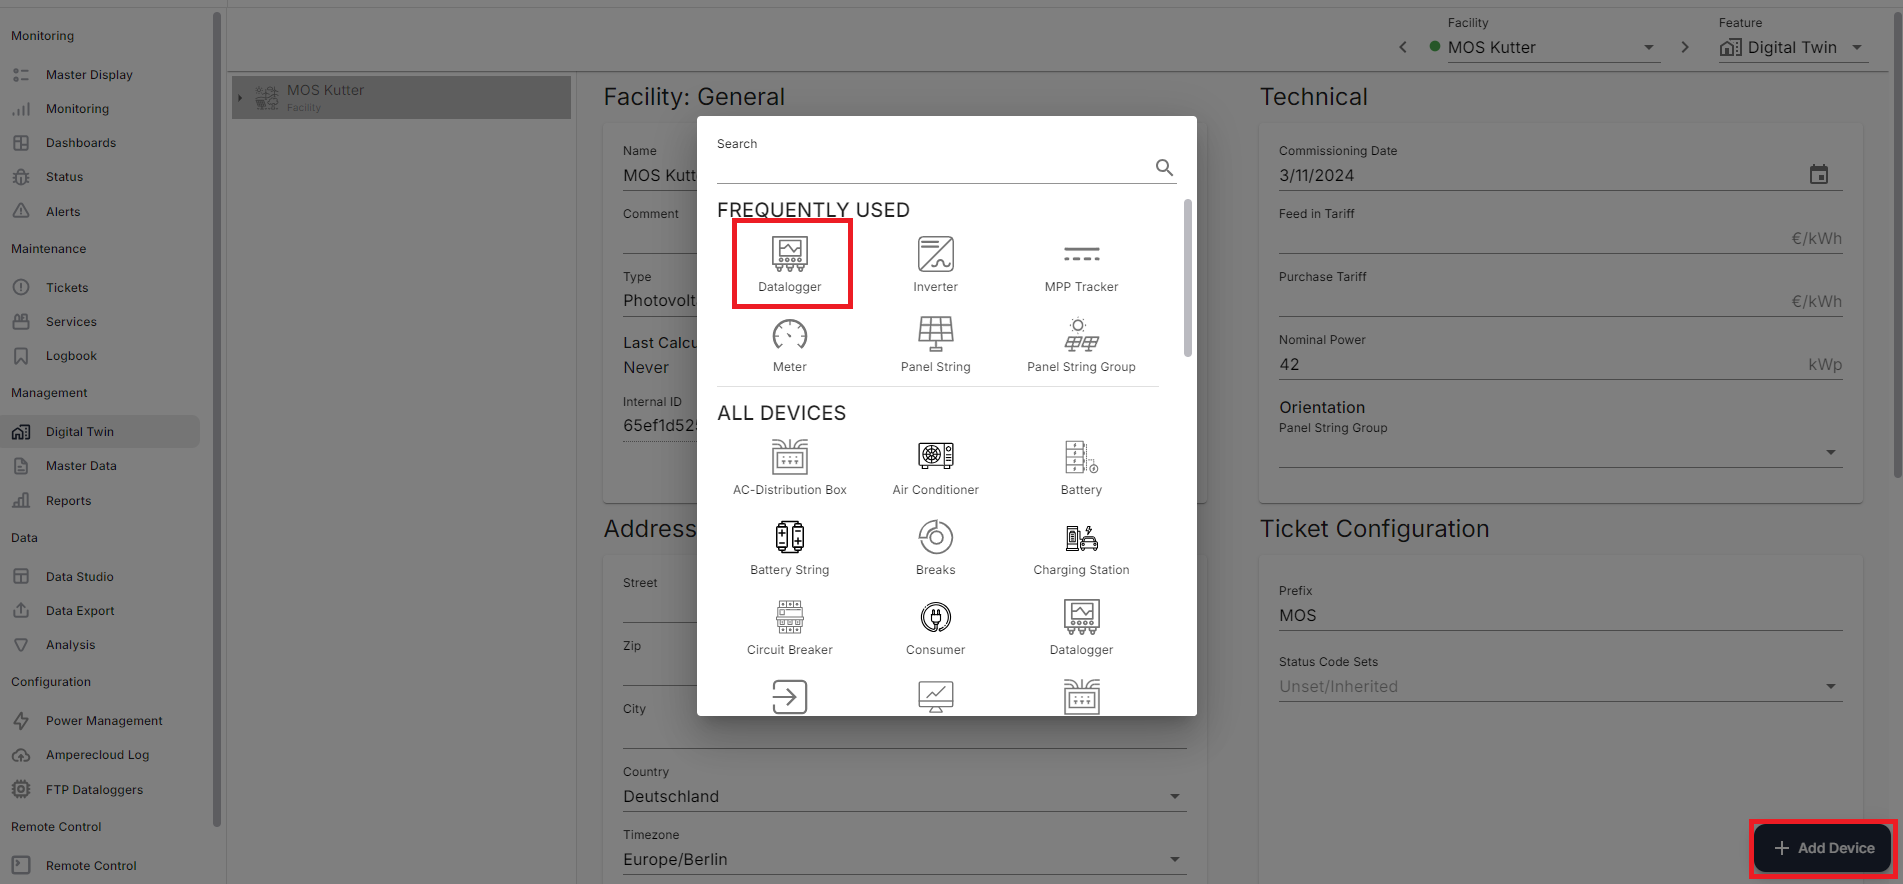1903x884 pixels.
Task: Select the Inverter device icon
Action: (935, 264)
